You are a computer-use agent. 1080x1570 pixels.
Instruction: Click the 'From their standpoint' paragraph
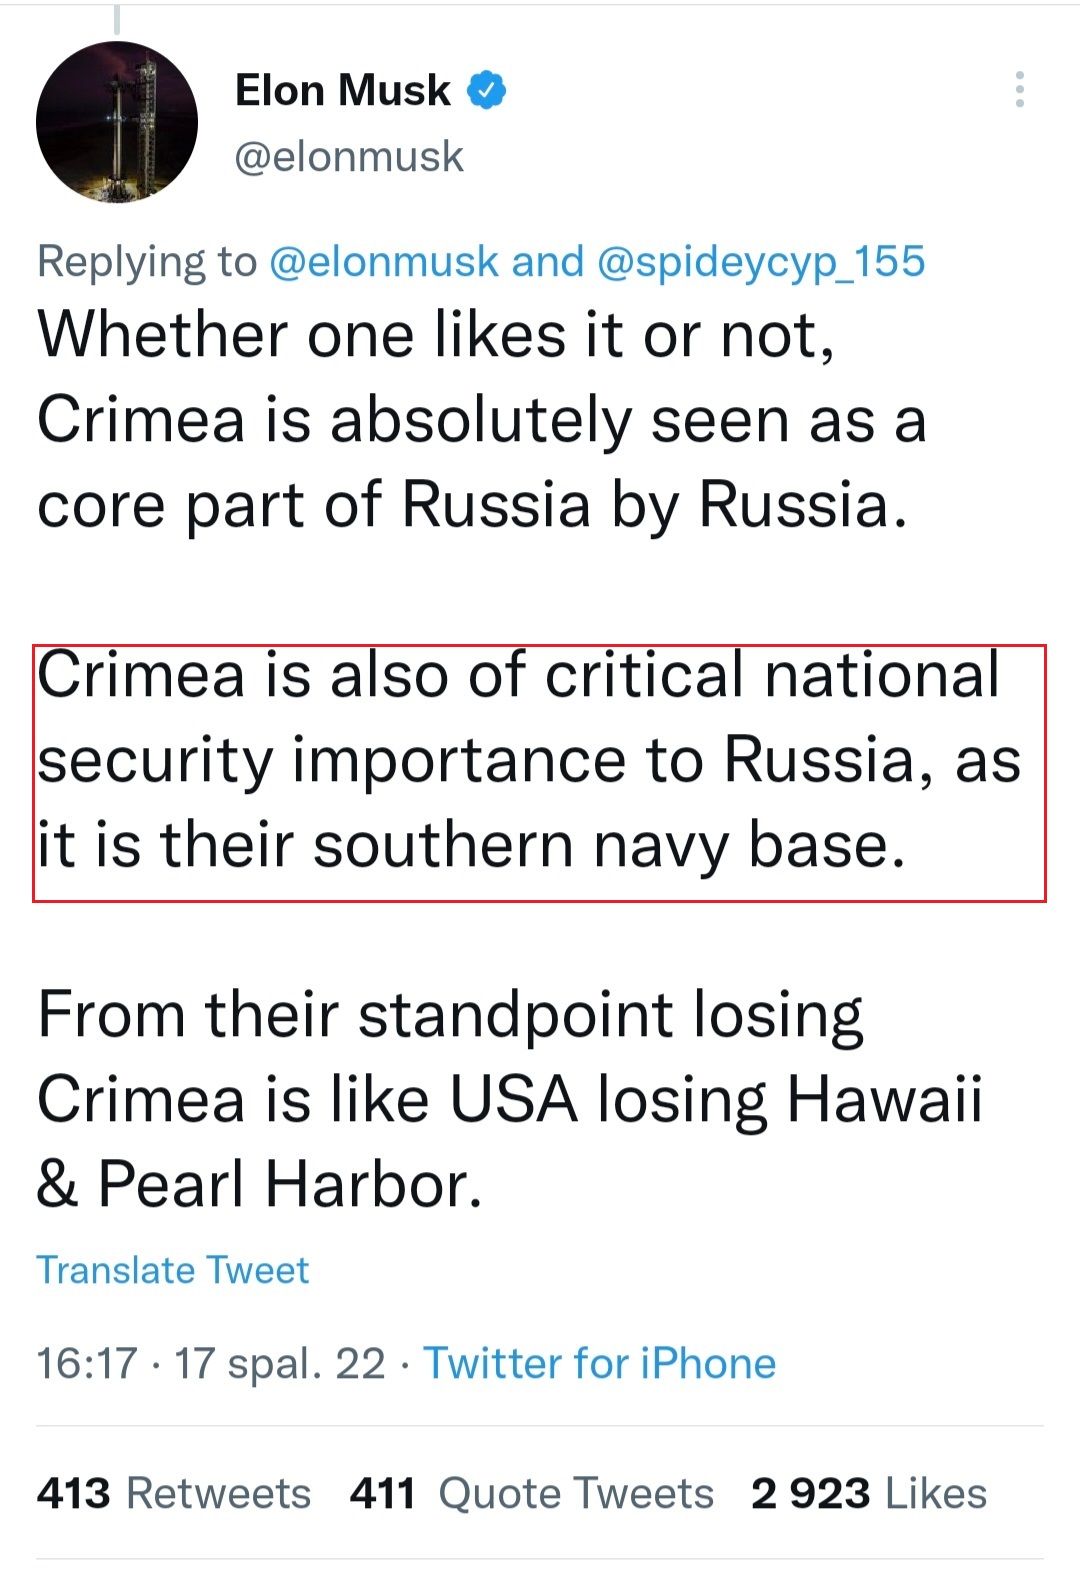(x=510, y=1099)
